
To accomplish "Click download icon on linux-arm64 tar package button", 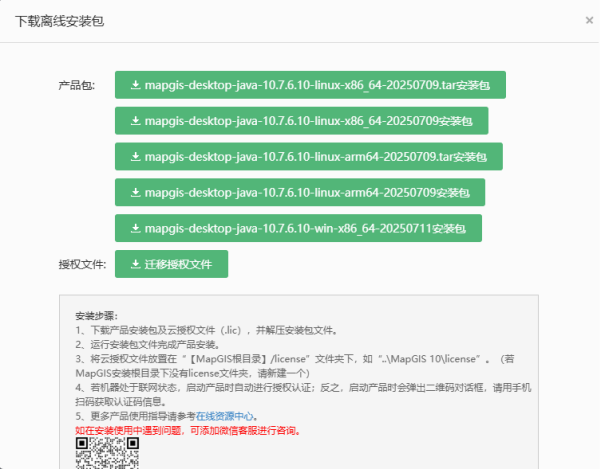I will click(135, 157).
